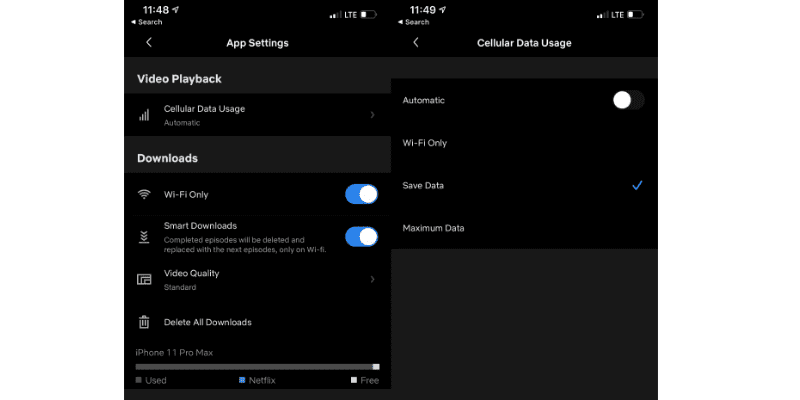800x400 pixels.
Task: Select the Save Data option
Action: (x=524, y=186)
